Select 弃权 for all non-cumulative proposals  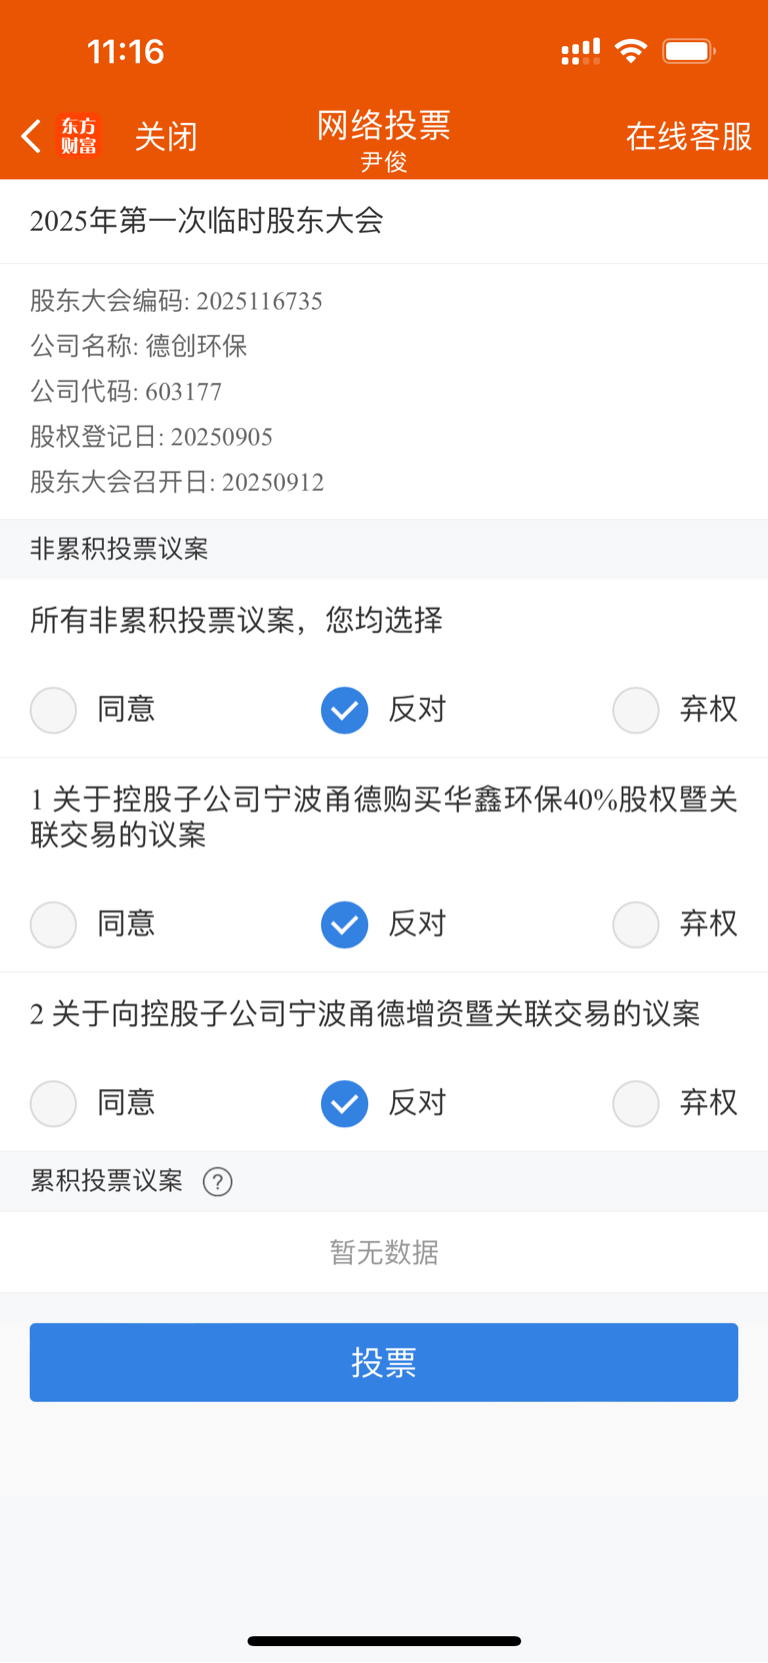click(x=636, y=710)
